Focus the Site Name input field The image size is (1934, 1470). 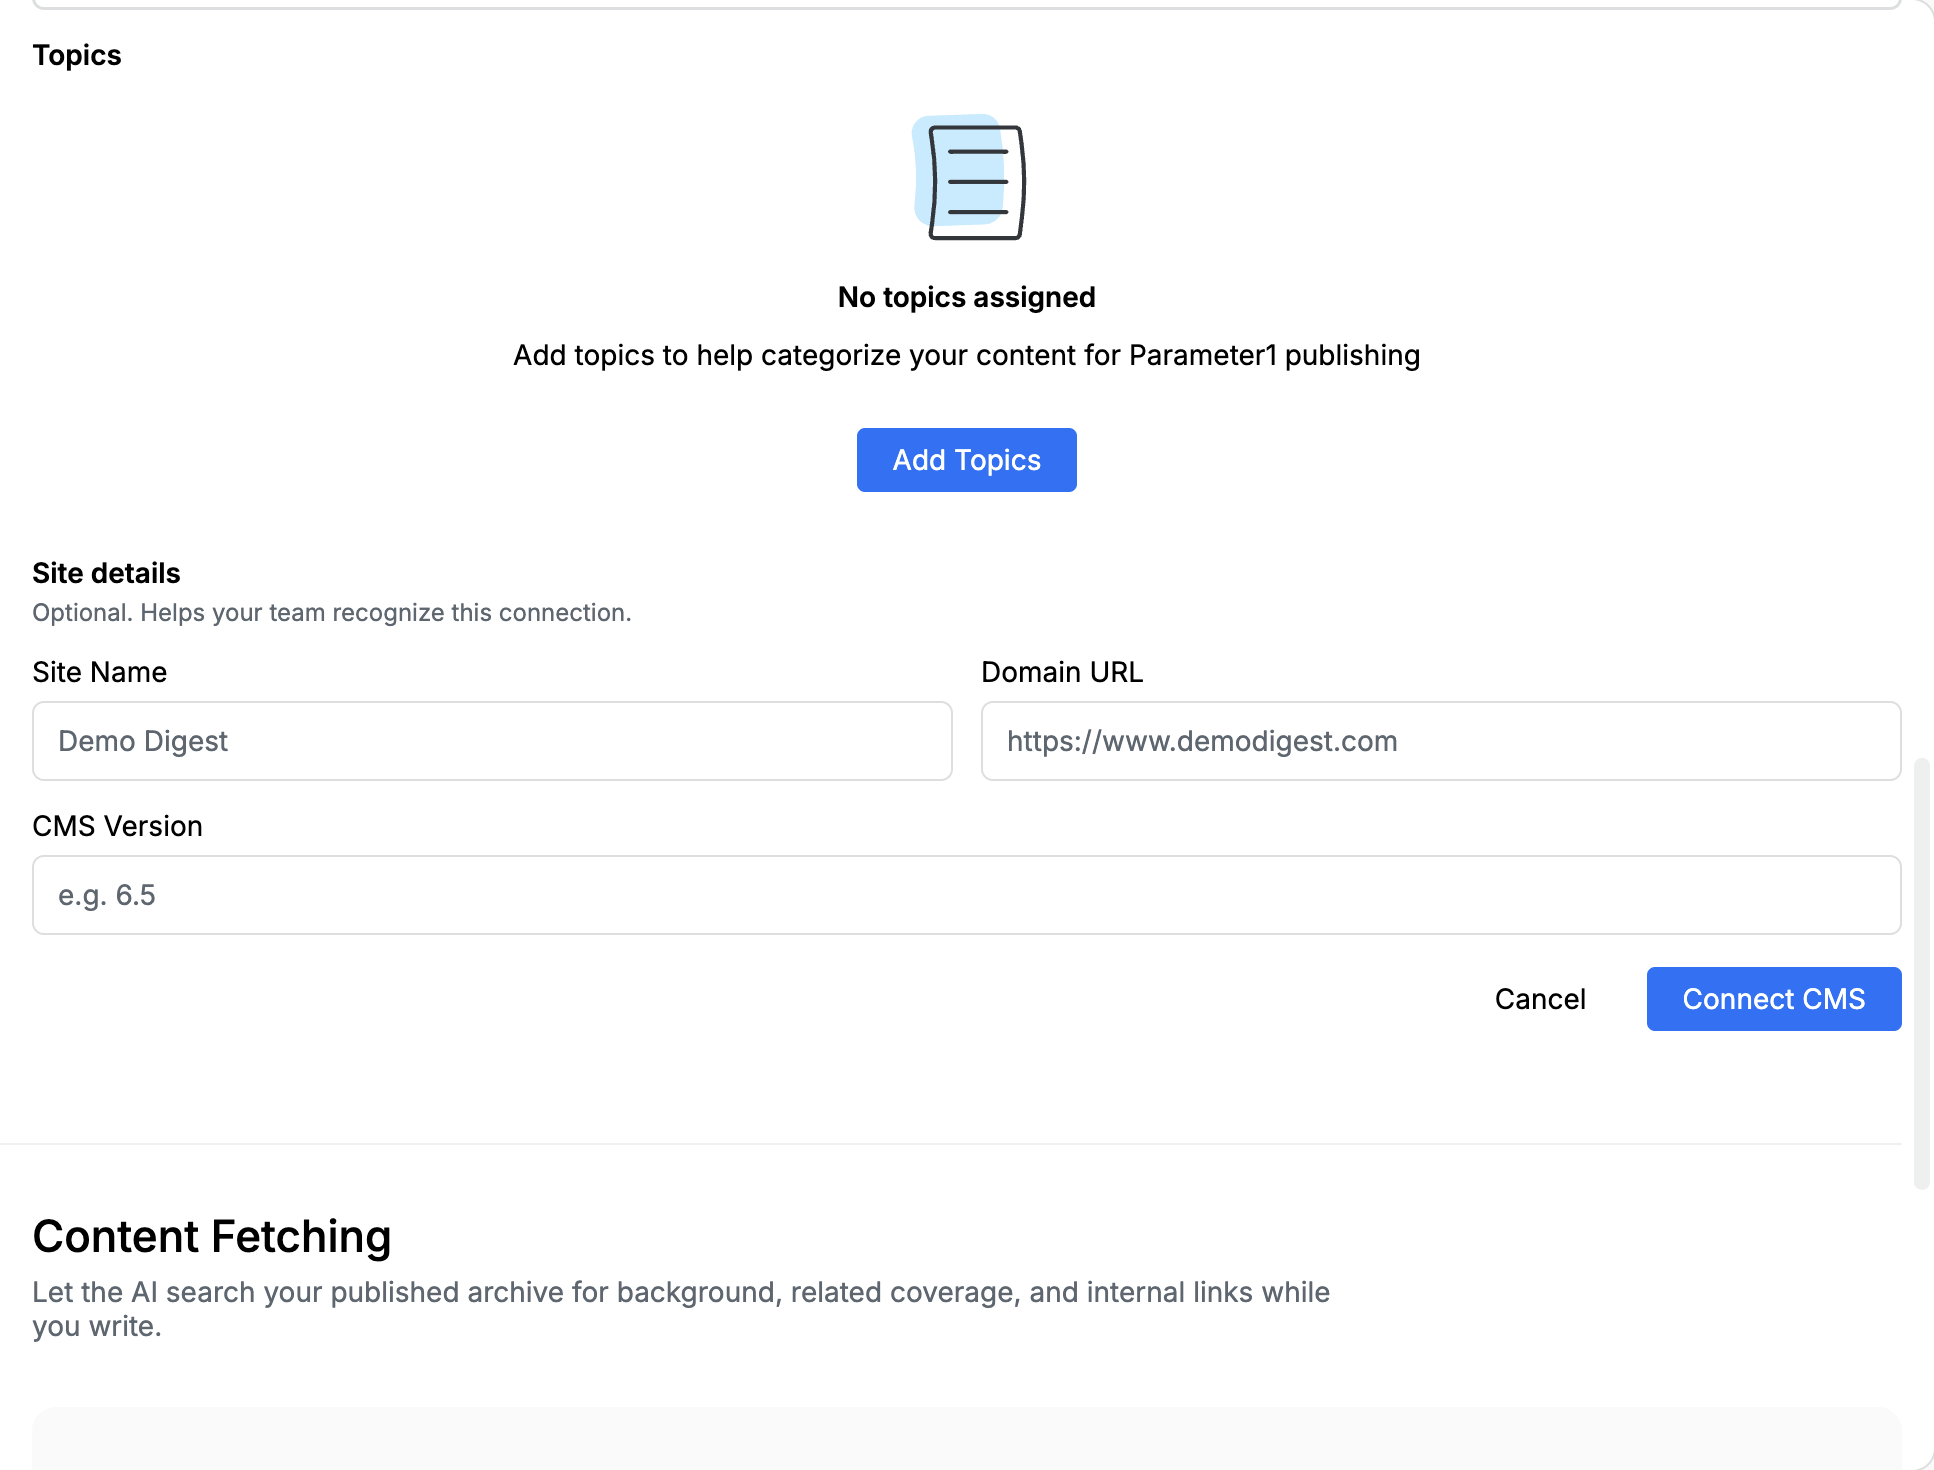[x=492, y=741]
